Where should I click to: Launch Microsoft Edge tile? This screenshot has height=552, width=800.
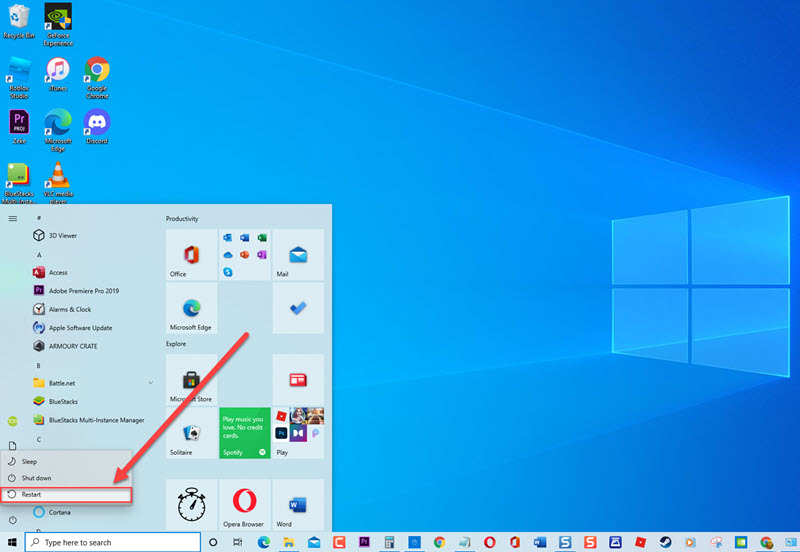click(x=191, y=308)
